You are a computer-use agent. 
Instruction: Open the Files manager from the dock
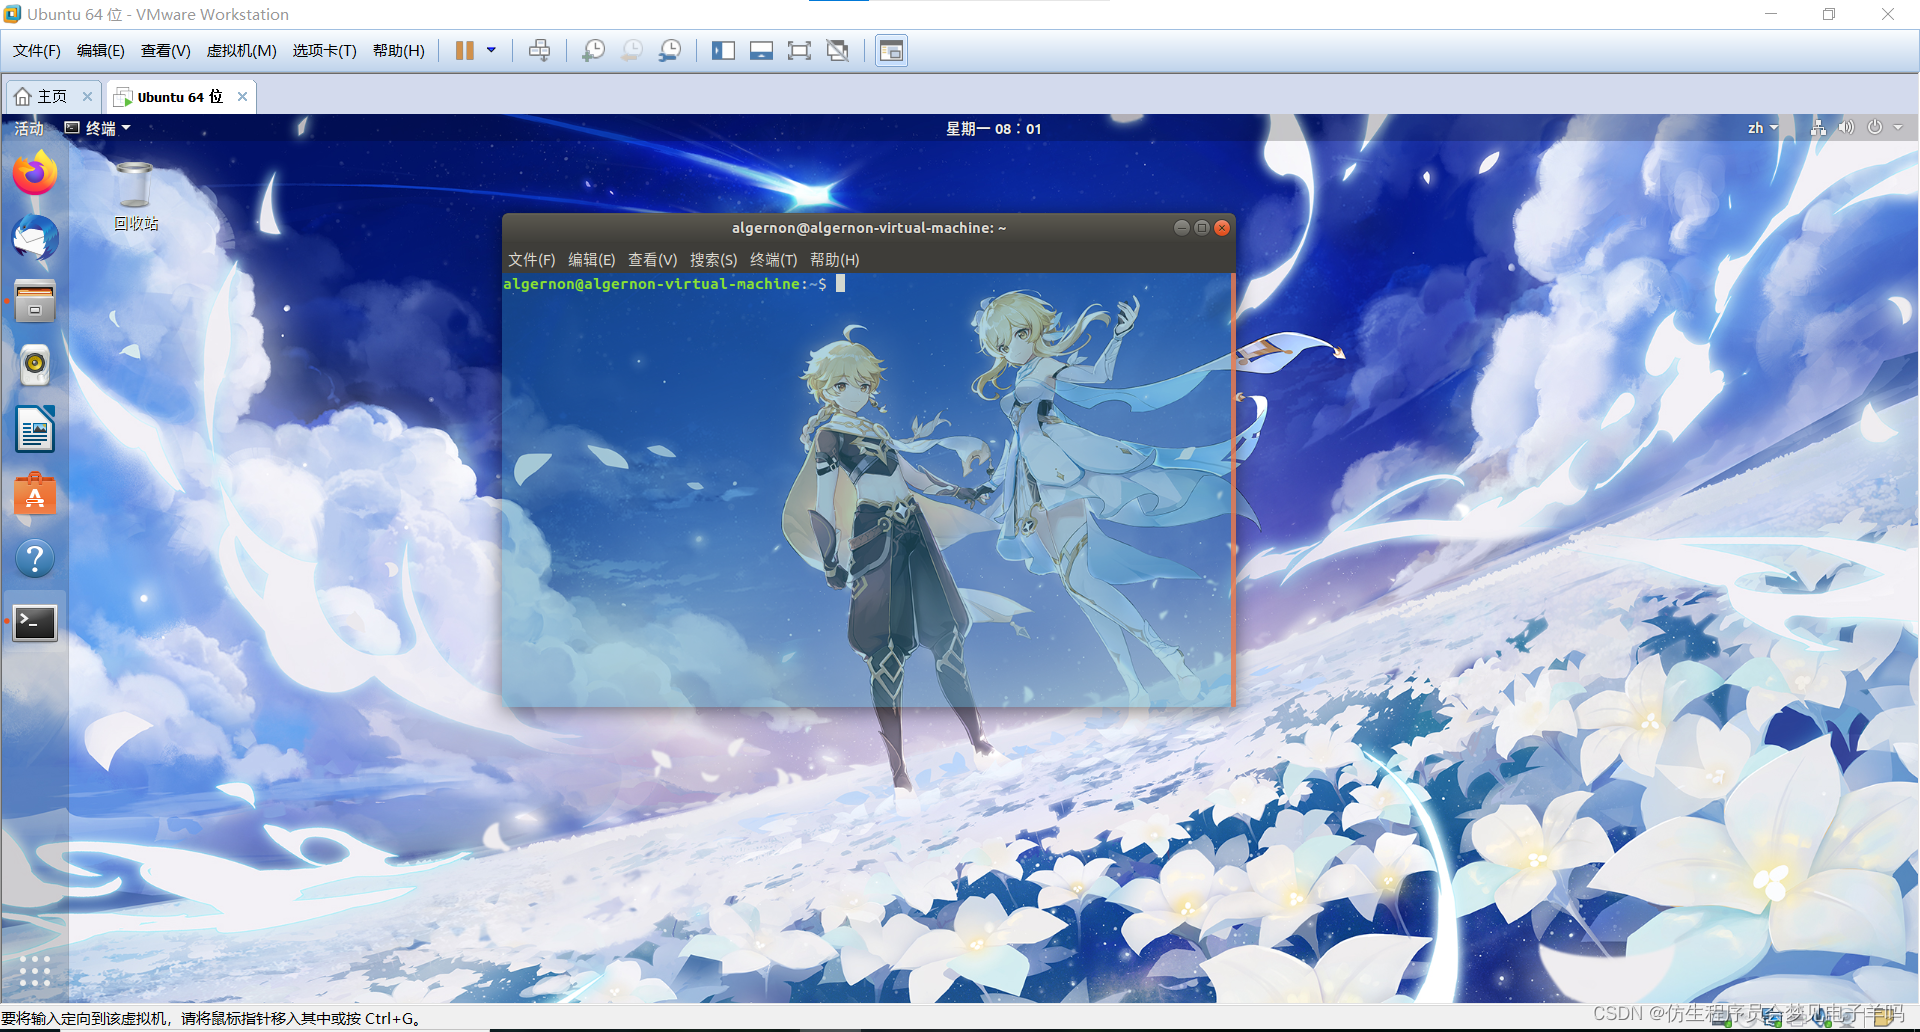[x=35, y=302]
